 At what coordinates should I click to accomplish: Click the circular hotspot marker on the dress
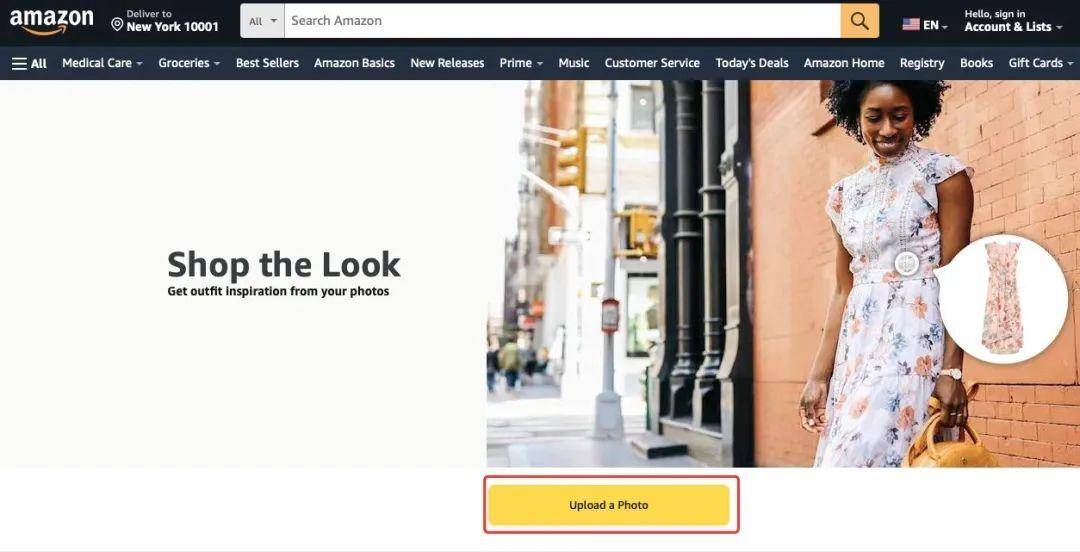[x=906, y=263]
